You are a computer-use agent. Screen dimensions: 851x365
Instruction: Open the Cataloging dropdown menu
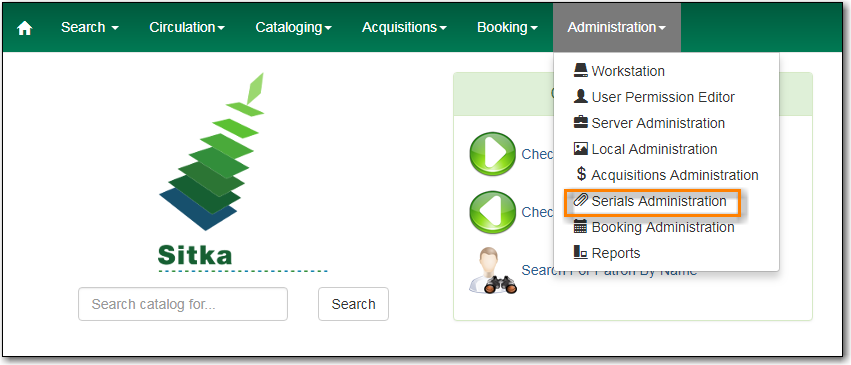(294, 27)
